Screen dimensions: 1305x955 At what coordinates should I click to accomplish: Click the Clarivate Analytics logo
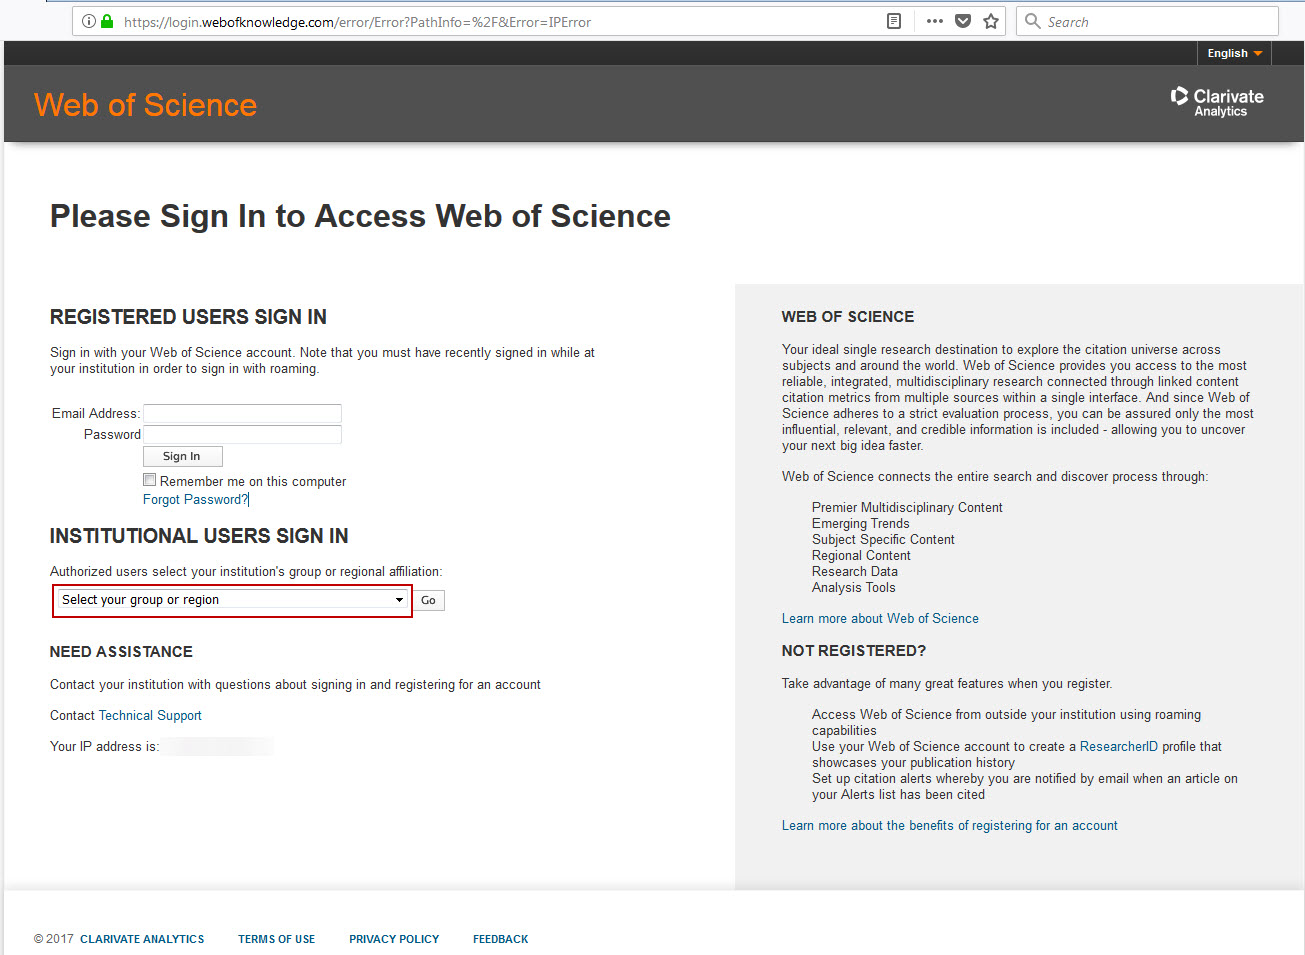[1216, 101]
